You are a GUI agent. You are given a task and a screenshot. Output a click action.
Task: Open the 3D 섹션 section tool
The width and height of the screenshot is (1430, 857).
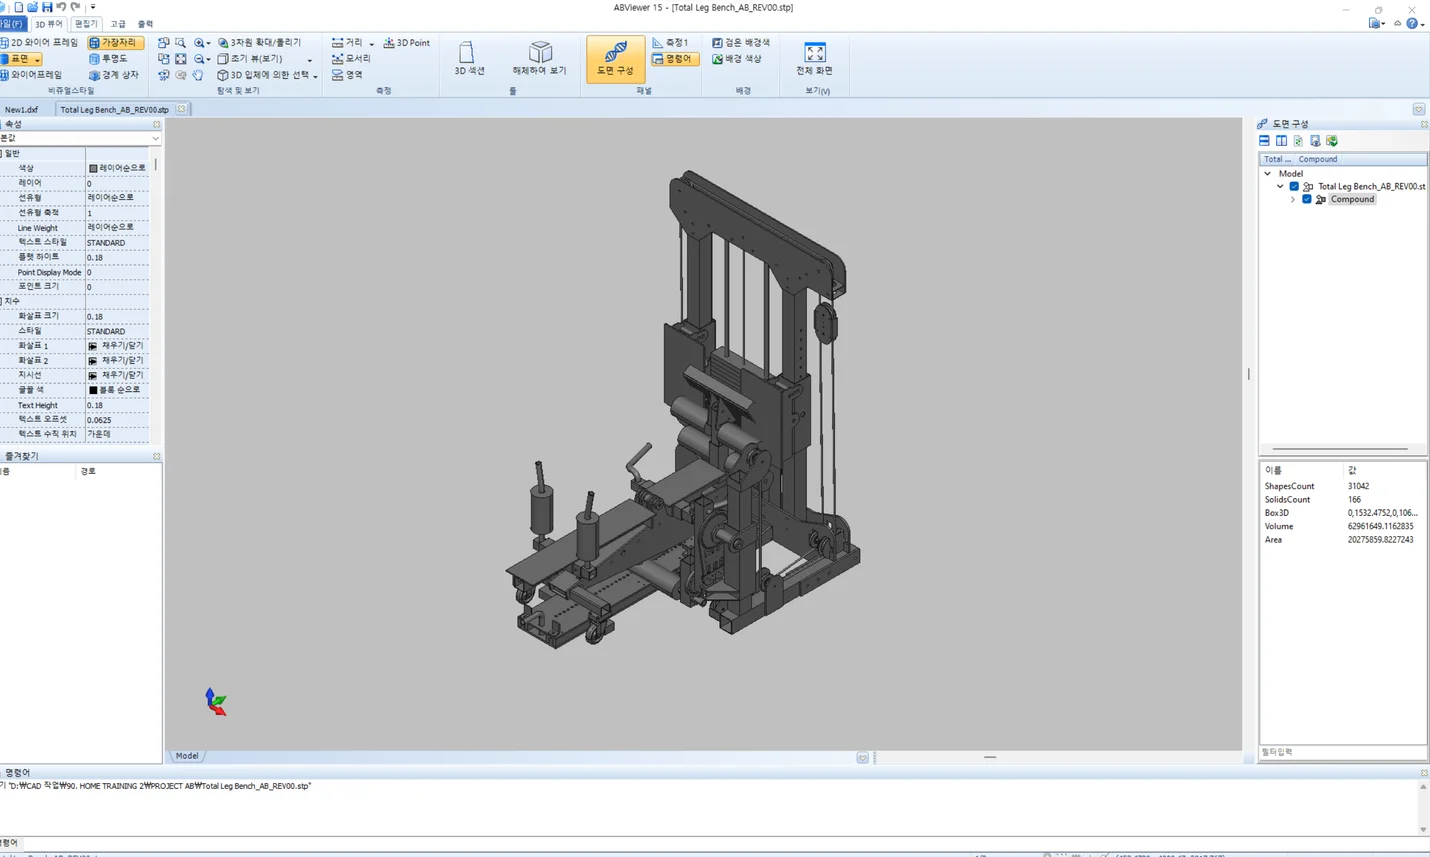468,58
